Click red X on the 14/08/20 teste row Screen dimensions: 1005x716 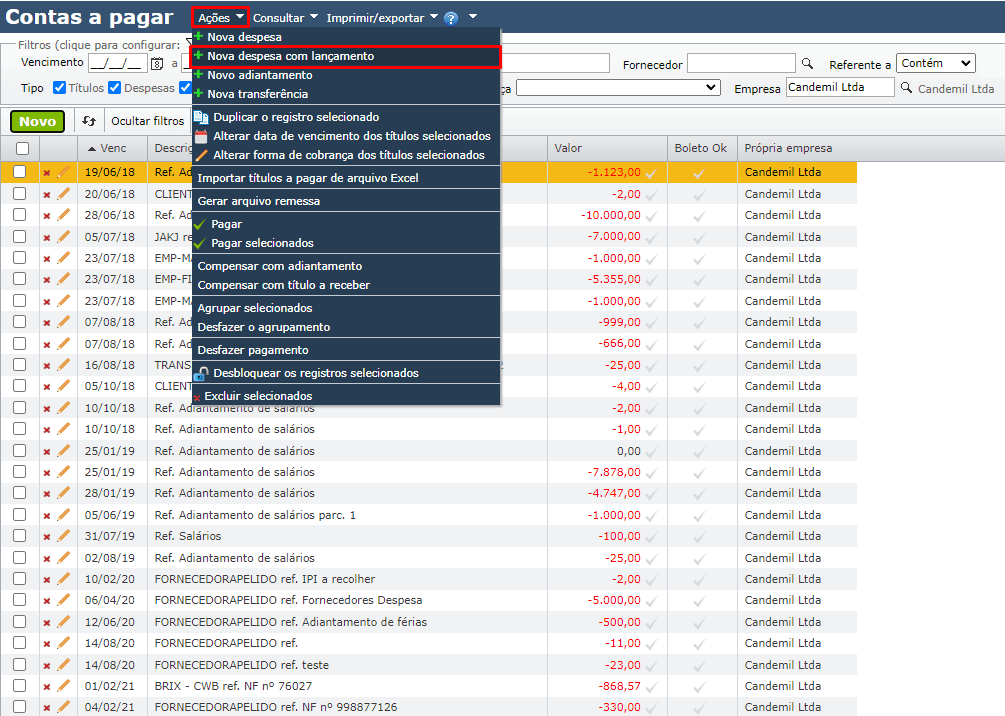[47, 666]
